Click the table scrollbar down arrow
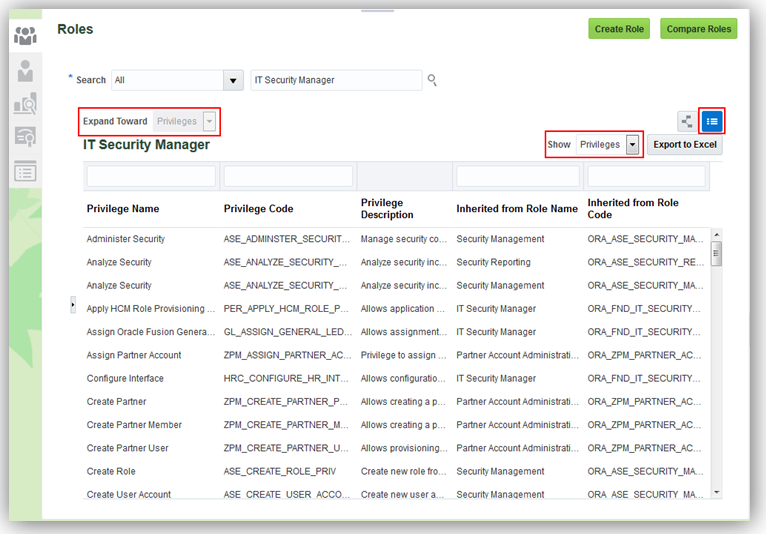The image size is (766, 534). point(716,492)
